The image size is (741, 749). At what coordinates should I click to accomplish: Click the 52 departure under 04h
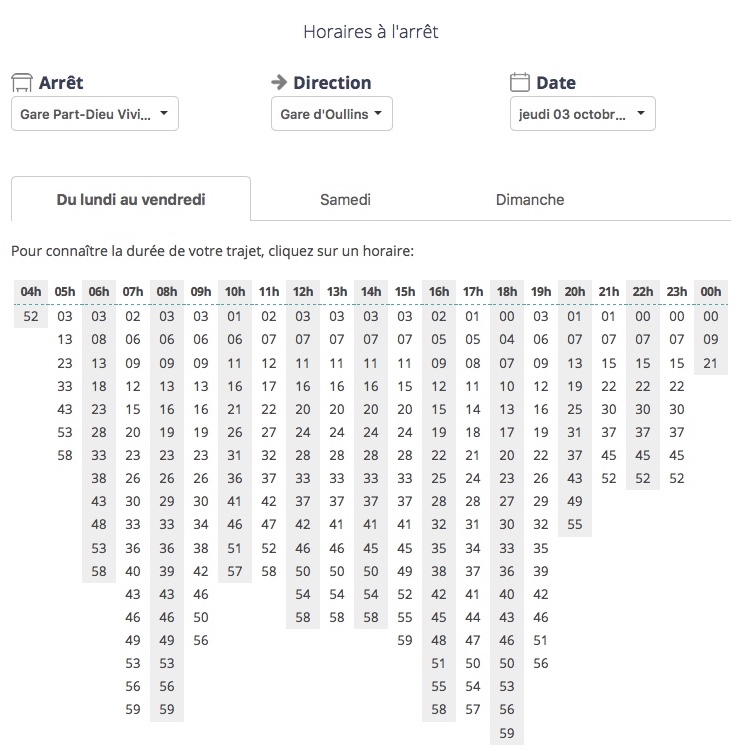tap(31, 316)
